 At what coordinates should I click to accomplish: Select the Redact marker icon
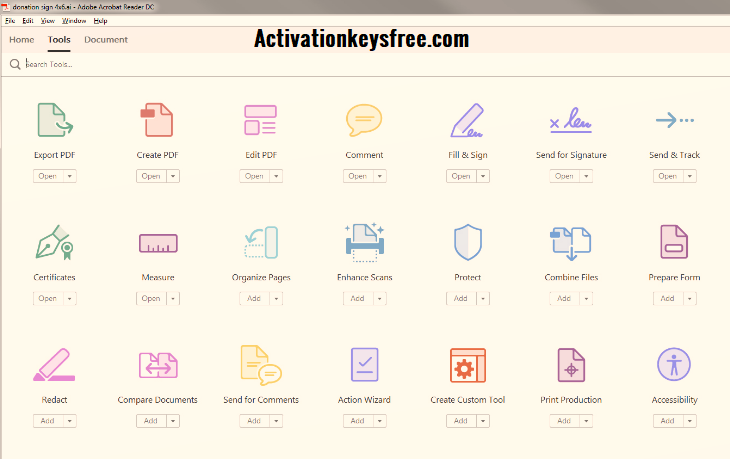click(54, 365)
